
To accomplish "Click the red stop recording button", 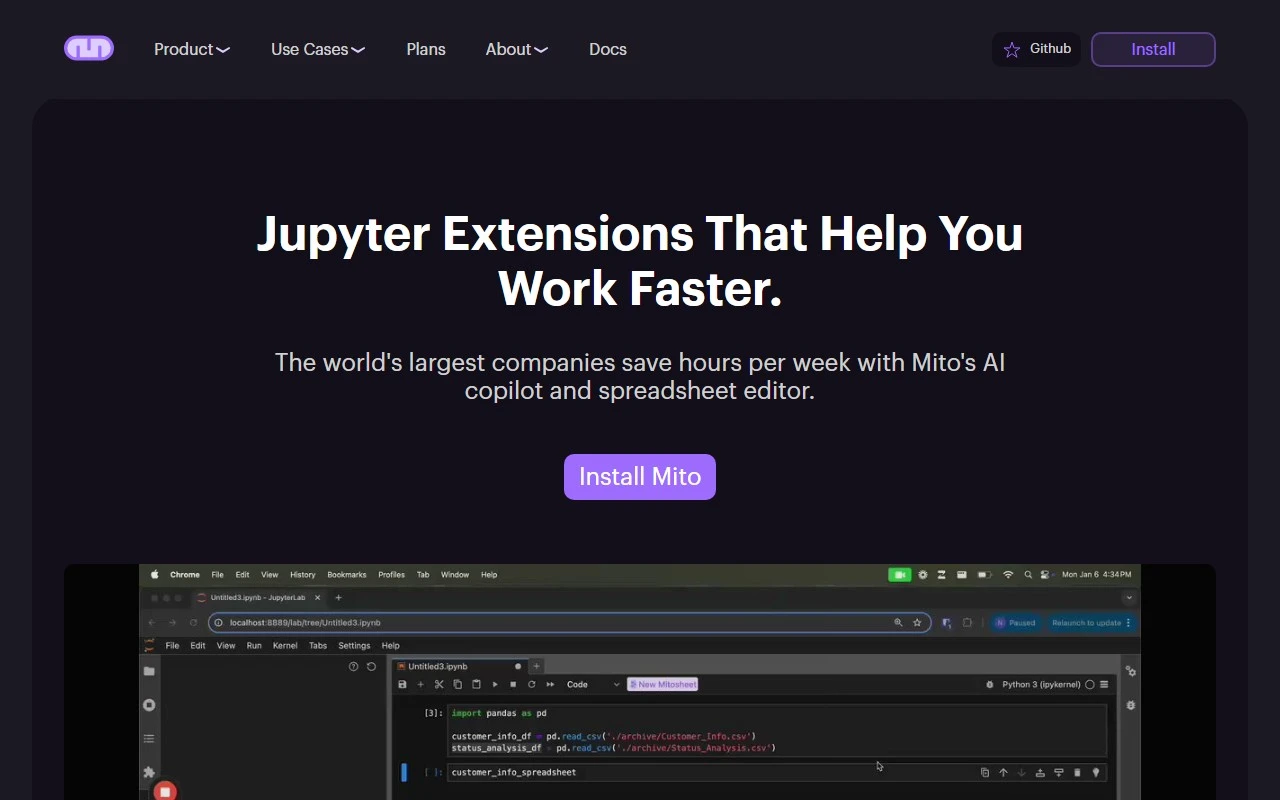I will (165, 791).
